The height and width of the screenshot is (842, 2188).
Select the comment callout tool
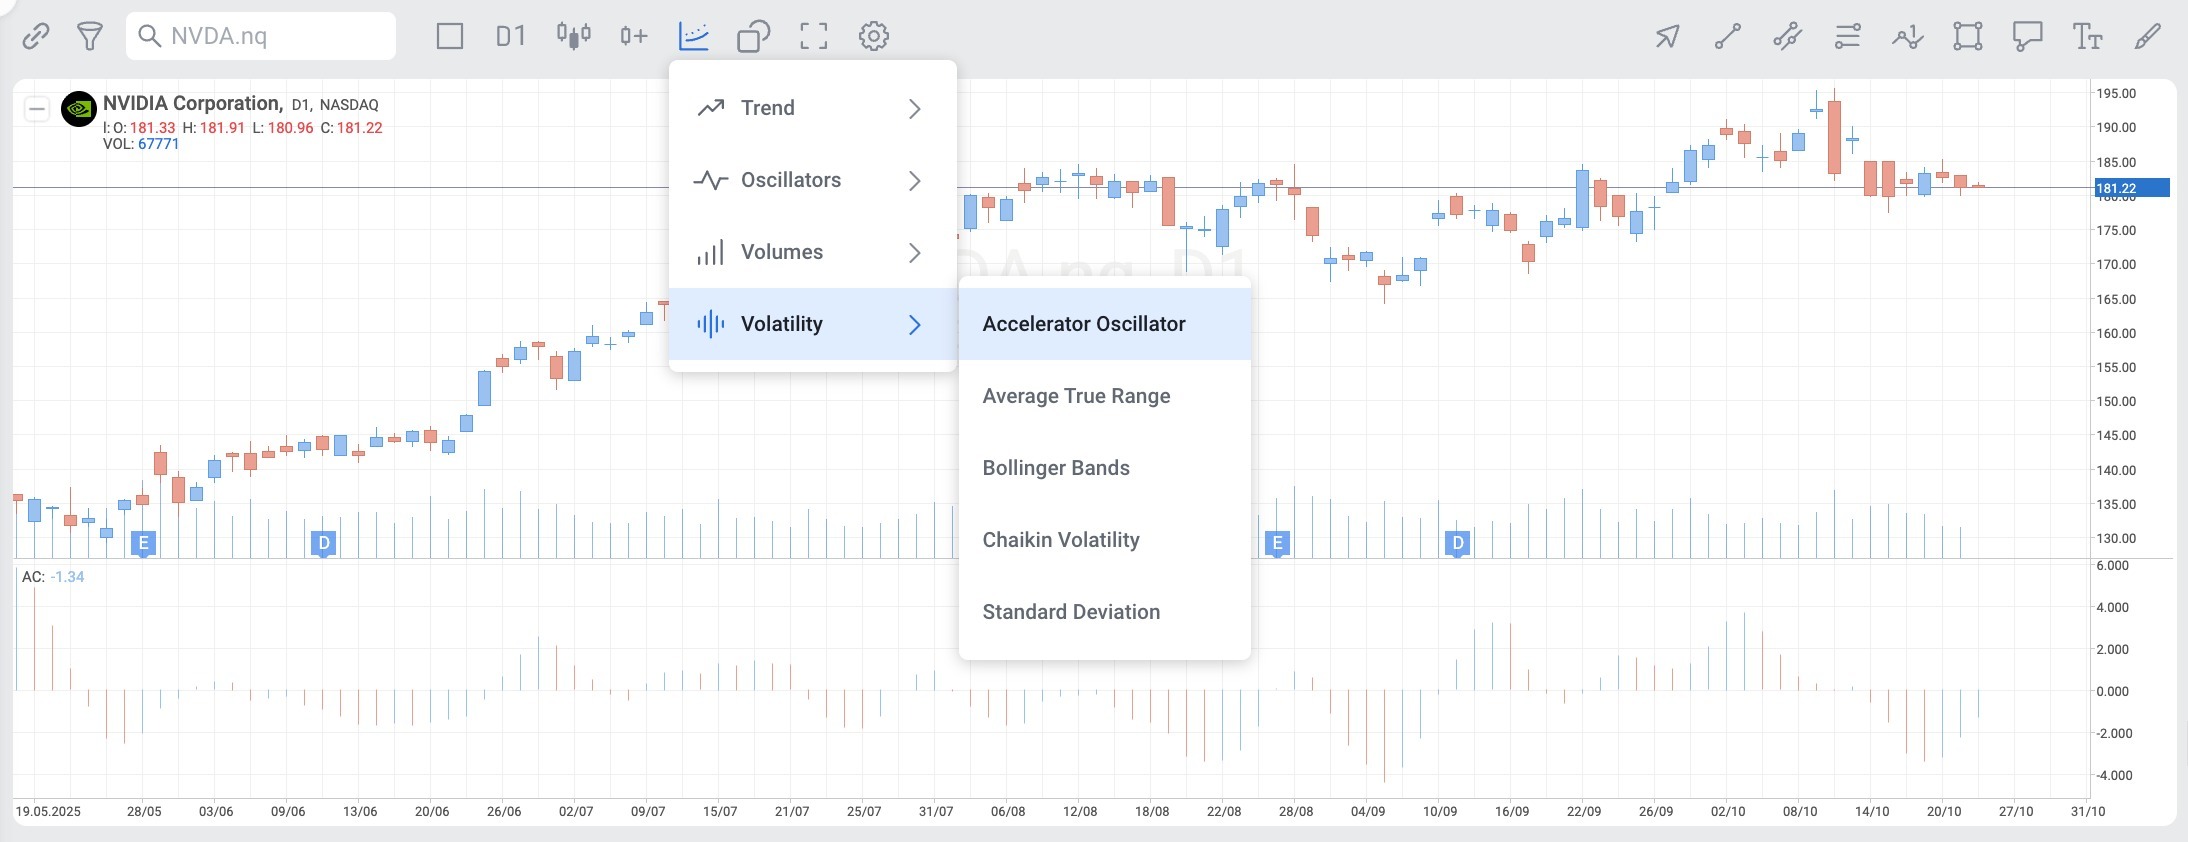pos(2027,37)
